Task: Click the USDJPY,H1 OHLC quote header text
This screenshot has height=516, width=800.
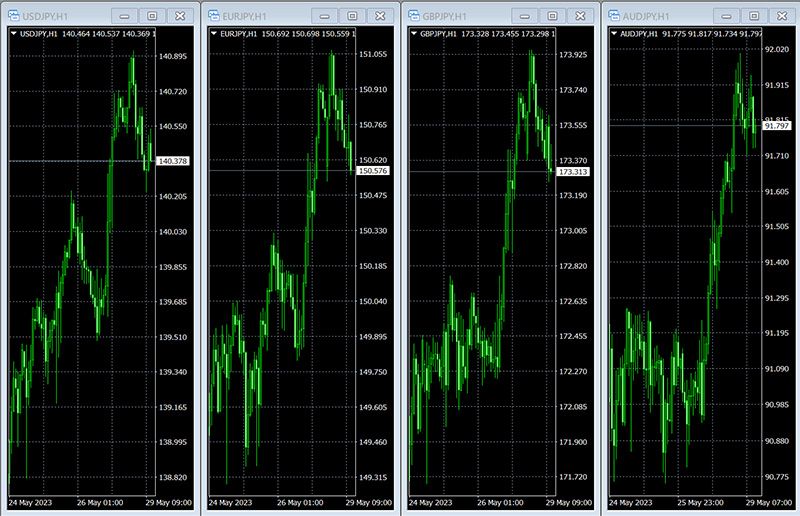Action: click(x=87, y=34)
